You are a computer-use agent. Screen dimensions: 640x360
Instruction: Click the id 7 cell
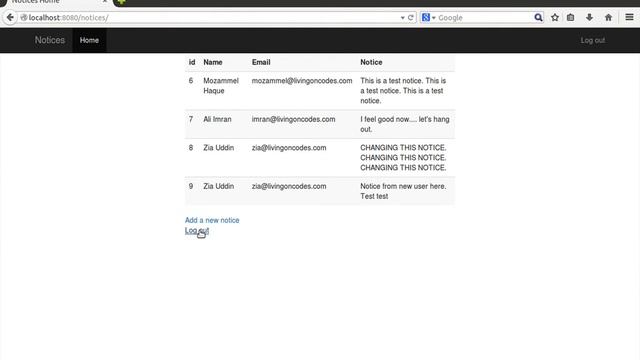coord(191,119)
